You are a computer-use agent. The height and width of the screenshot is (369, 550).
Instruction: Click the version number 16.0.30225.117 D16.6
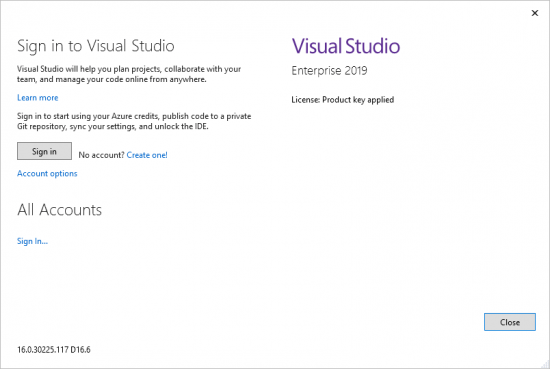pos(54,350)
